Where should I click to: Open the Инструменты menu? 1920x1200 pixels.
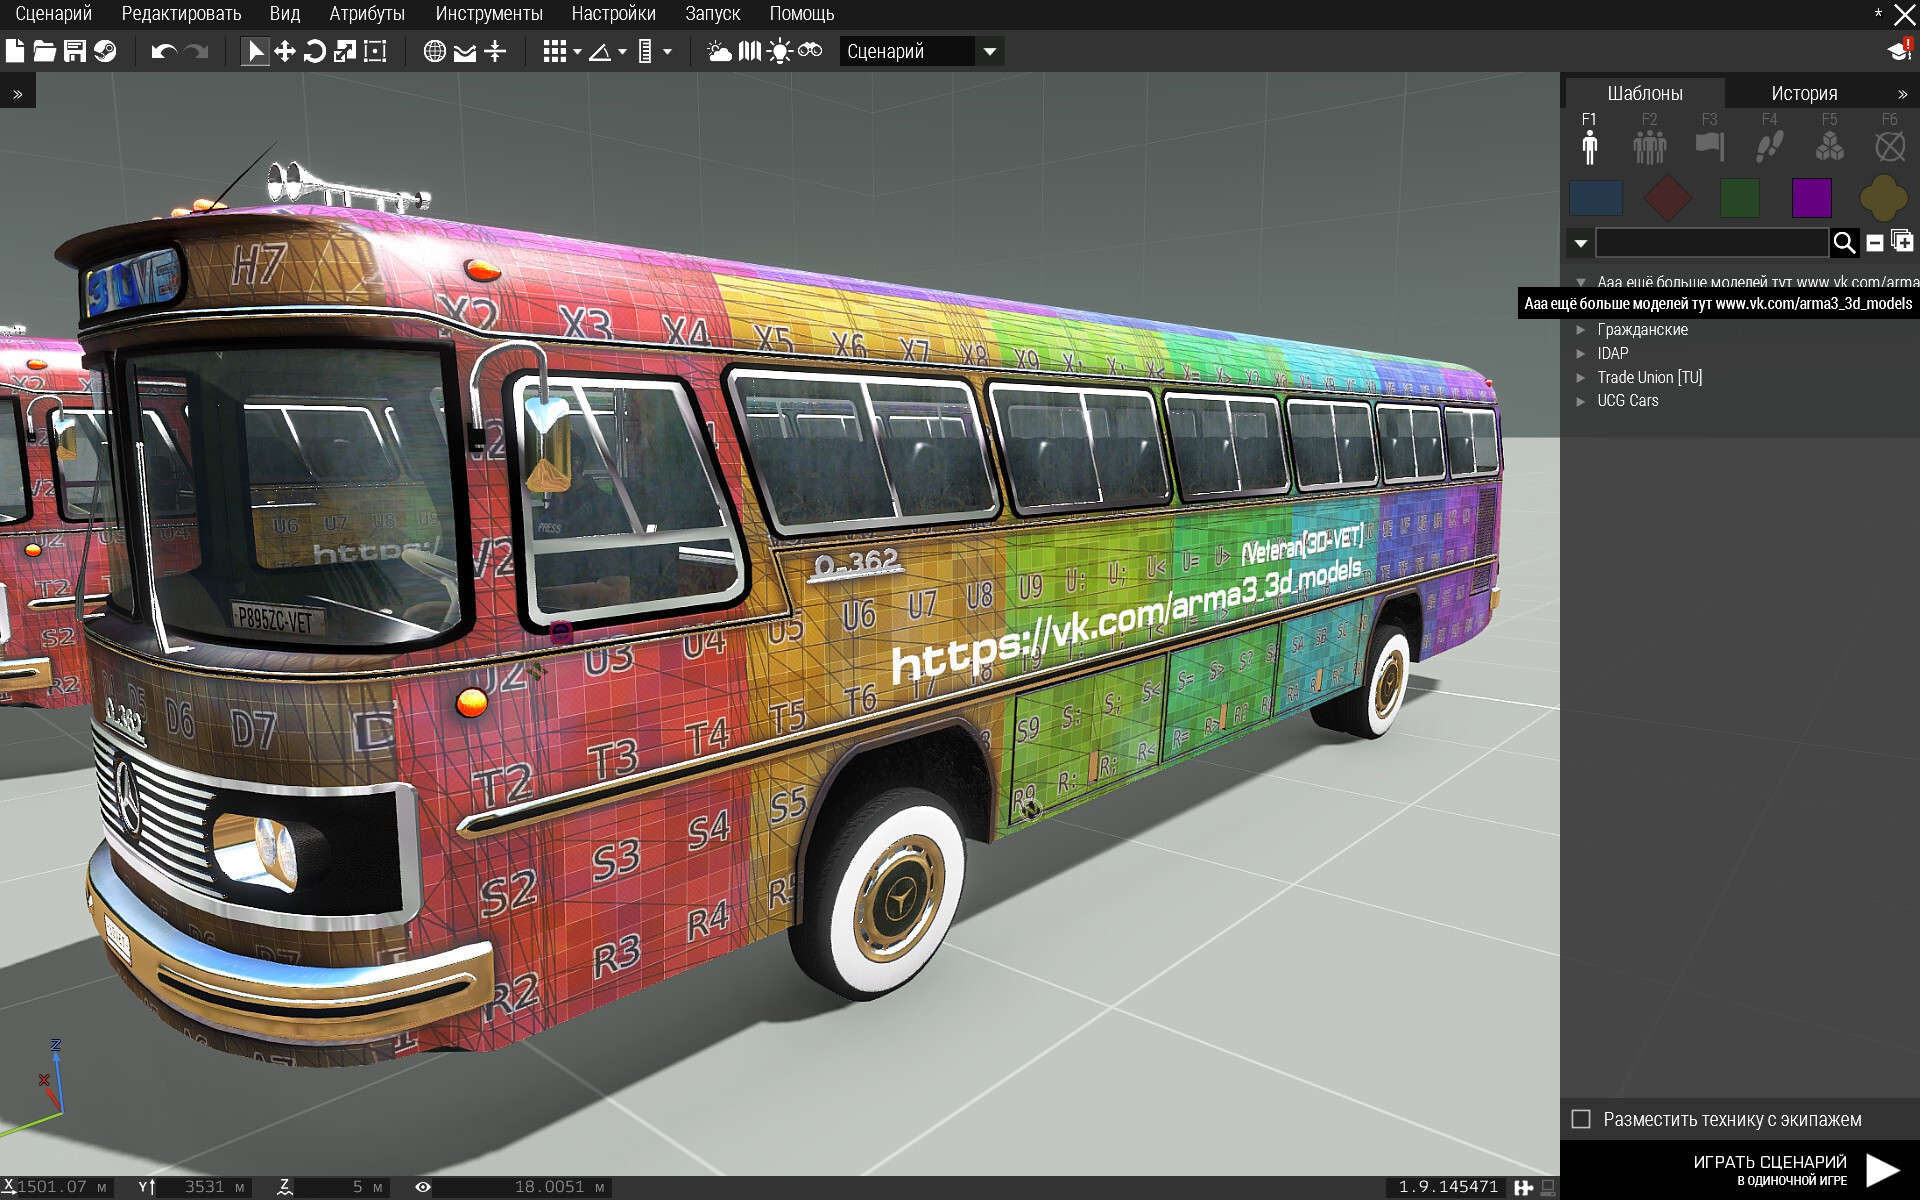coord(488,14)
